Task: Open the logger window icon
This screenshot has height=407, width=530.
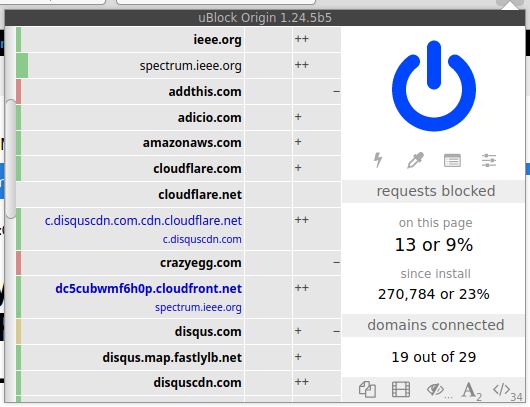Action: (452, 160)
